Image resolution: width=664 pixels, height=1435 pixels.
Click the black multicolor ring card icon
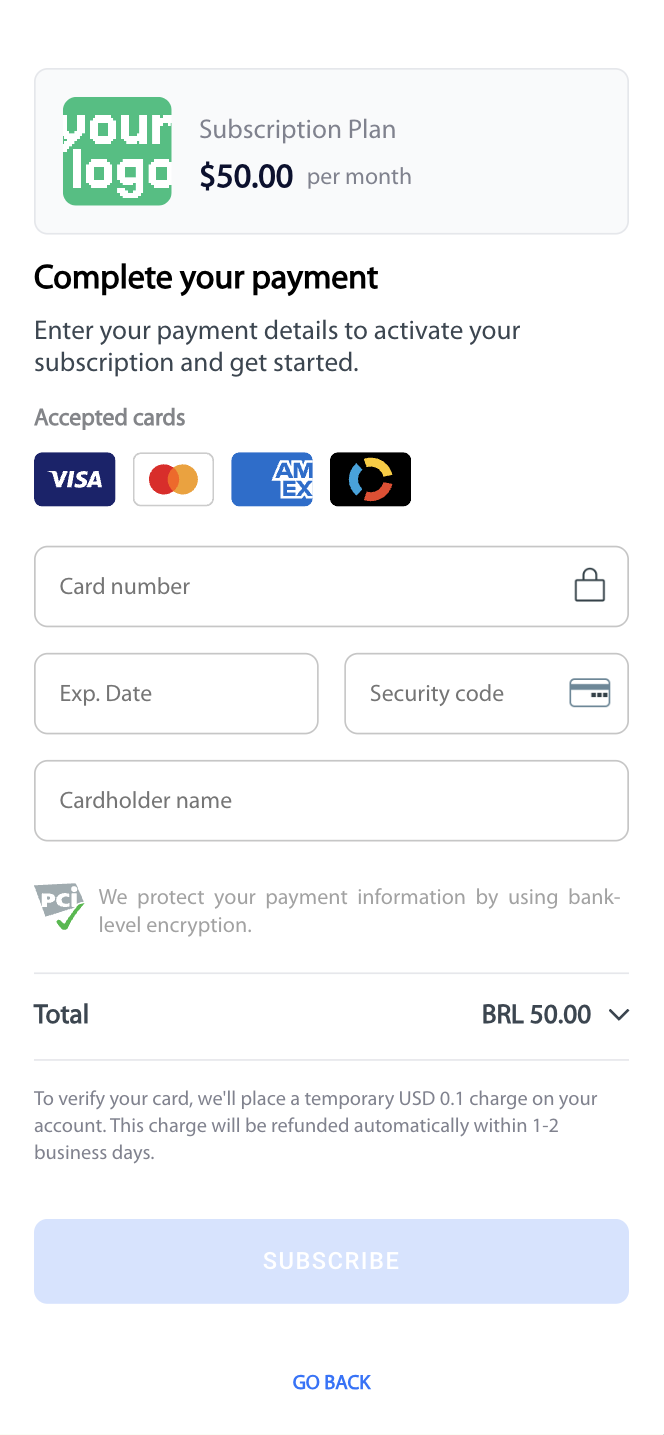click(370, 479)
